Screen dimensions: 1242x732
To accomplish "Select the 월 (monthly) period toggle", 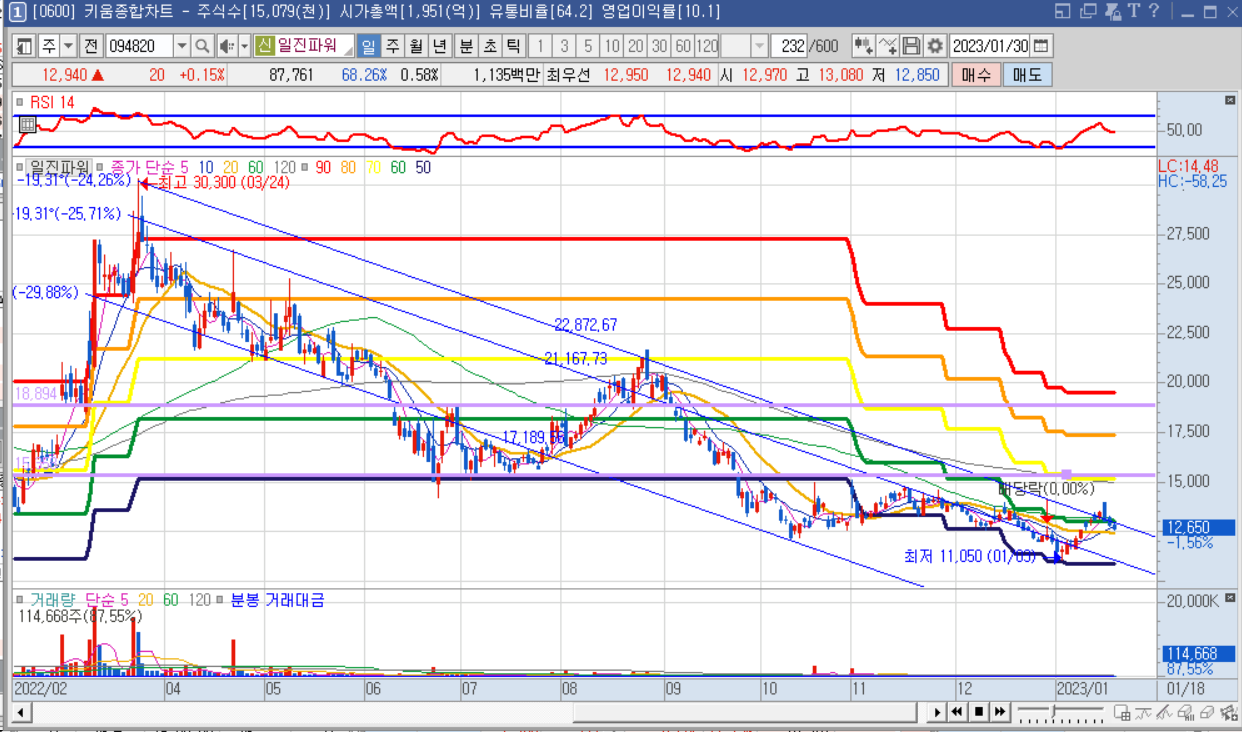I will (x=415, y=46).
